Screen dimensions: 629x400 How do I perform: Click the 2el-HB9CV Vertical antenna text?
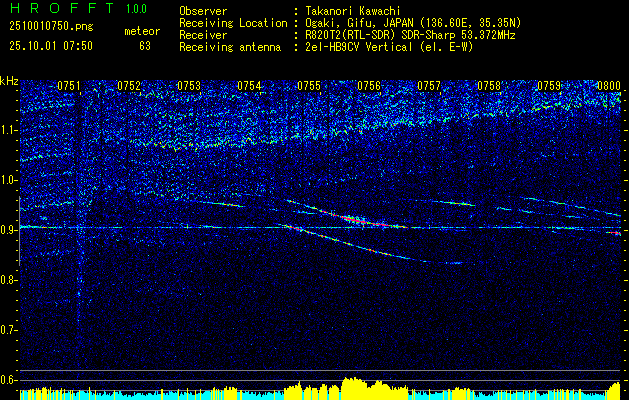(x=389, y=47)
